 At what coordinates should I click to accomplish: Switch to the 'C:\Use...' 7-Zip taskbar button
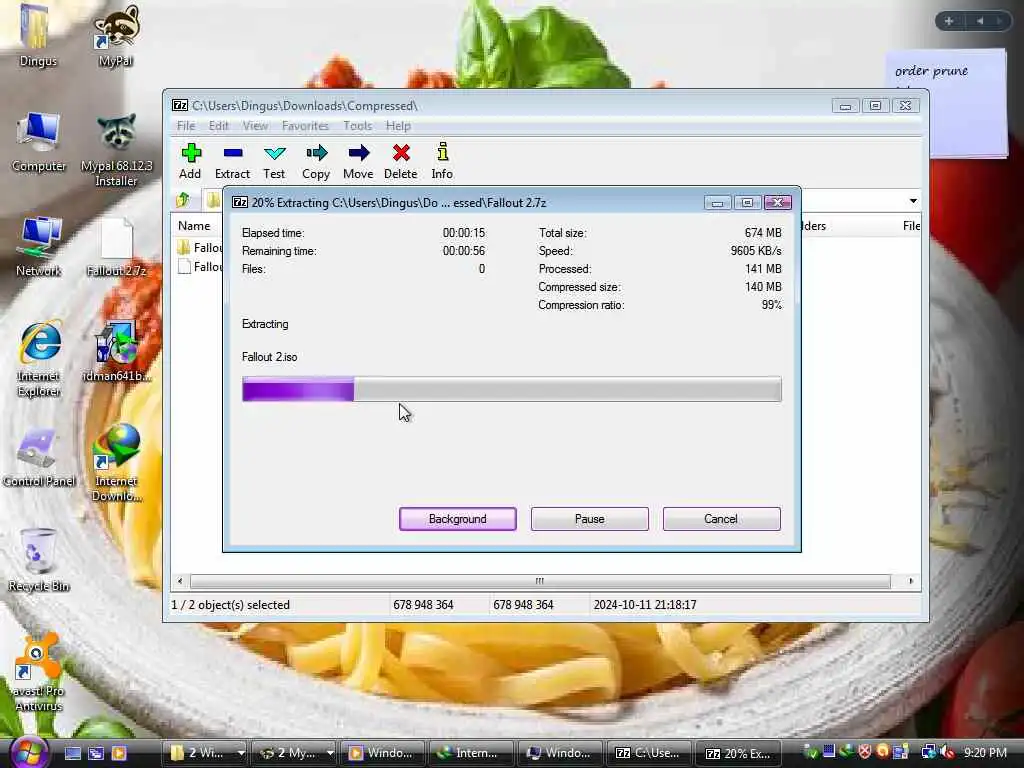click(648, 753)
